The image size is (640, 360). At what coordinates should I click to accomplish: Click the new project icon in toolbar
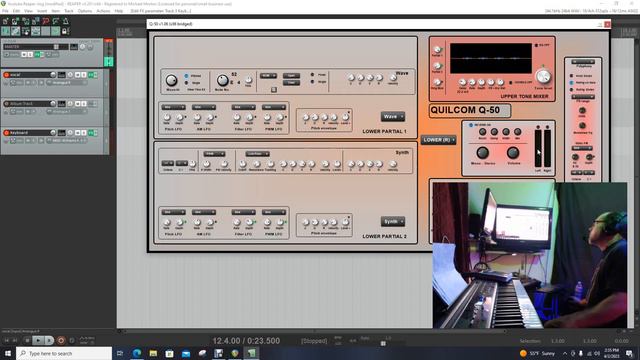click(x=6, y=21)
